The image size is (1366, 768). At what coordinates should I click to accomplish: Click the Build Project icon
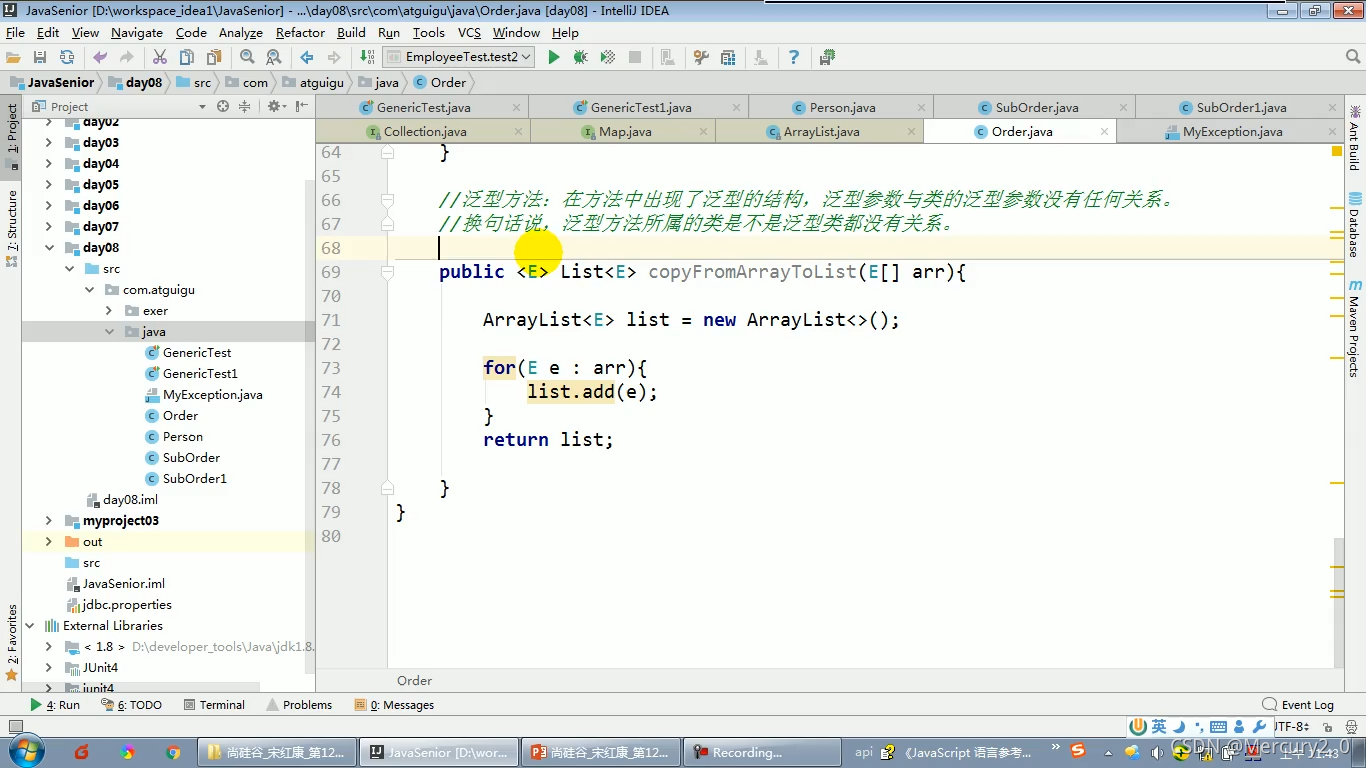click(x=367, y=57)
